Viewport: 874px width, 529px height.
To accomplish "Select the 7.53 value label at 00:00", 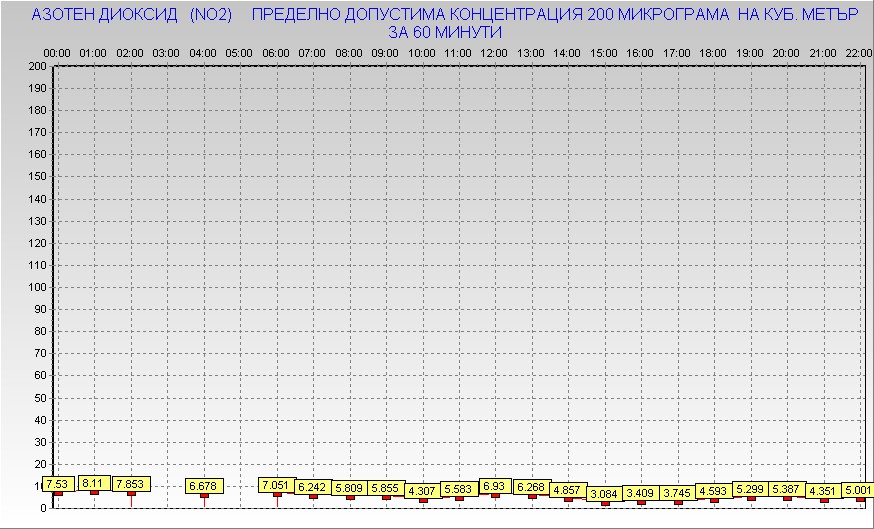I will (57, 485).
